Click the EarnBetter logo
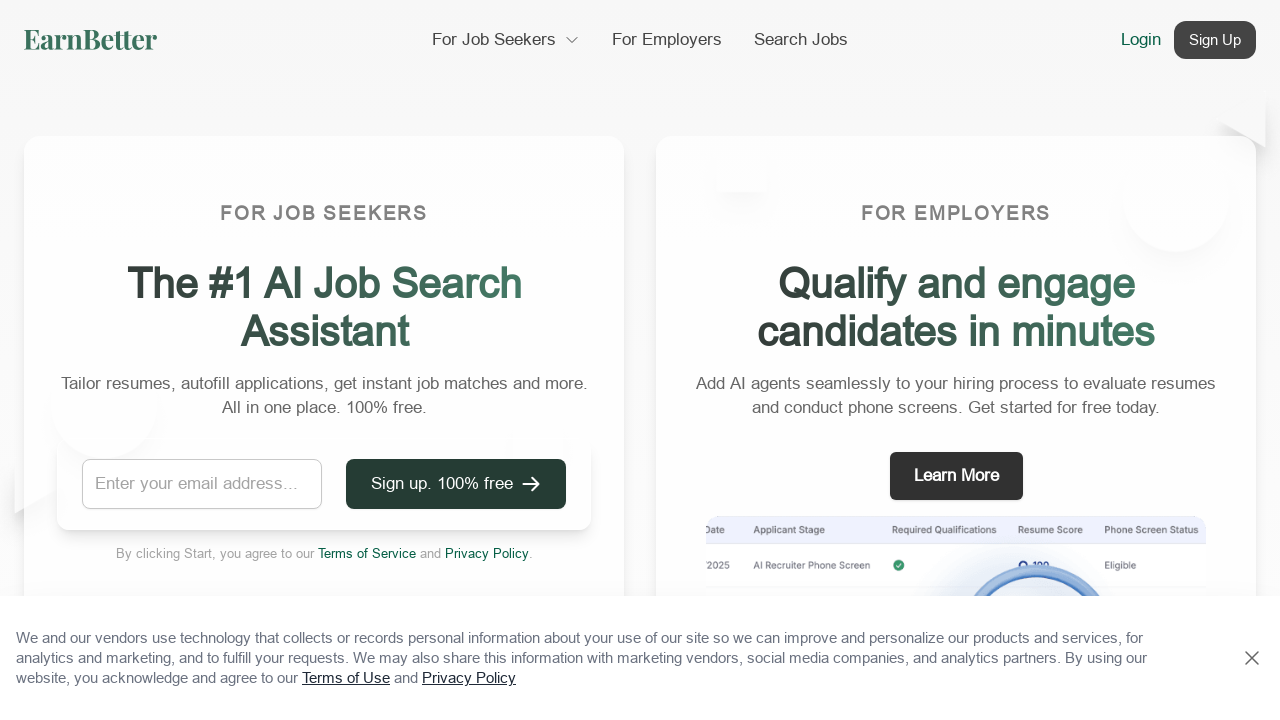The image size is (1280, 720). pyautogui.click(x=90, y=39)
